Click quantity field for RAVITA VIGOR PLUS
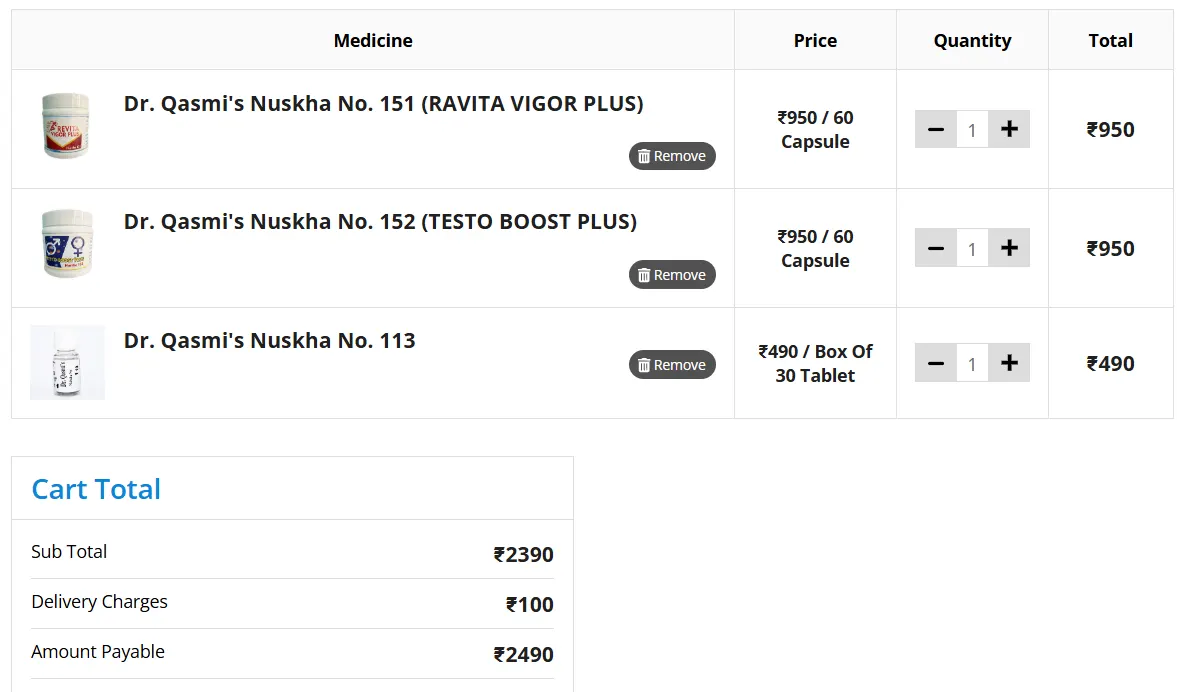 point(972,130)
